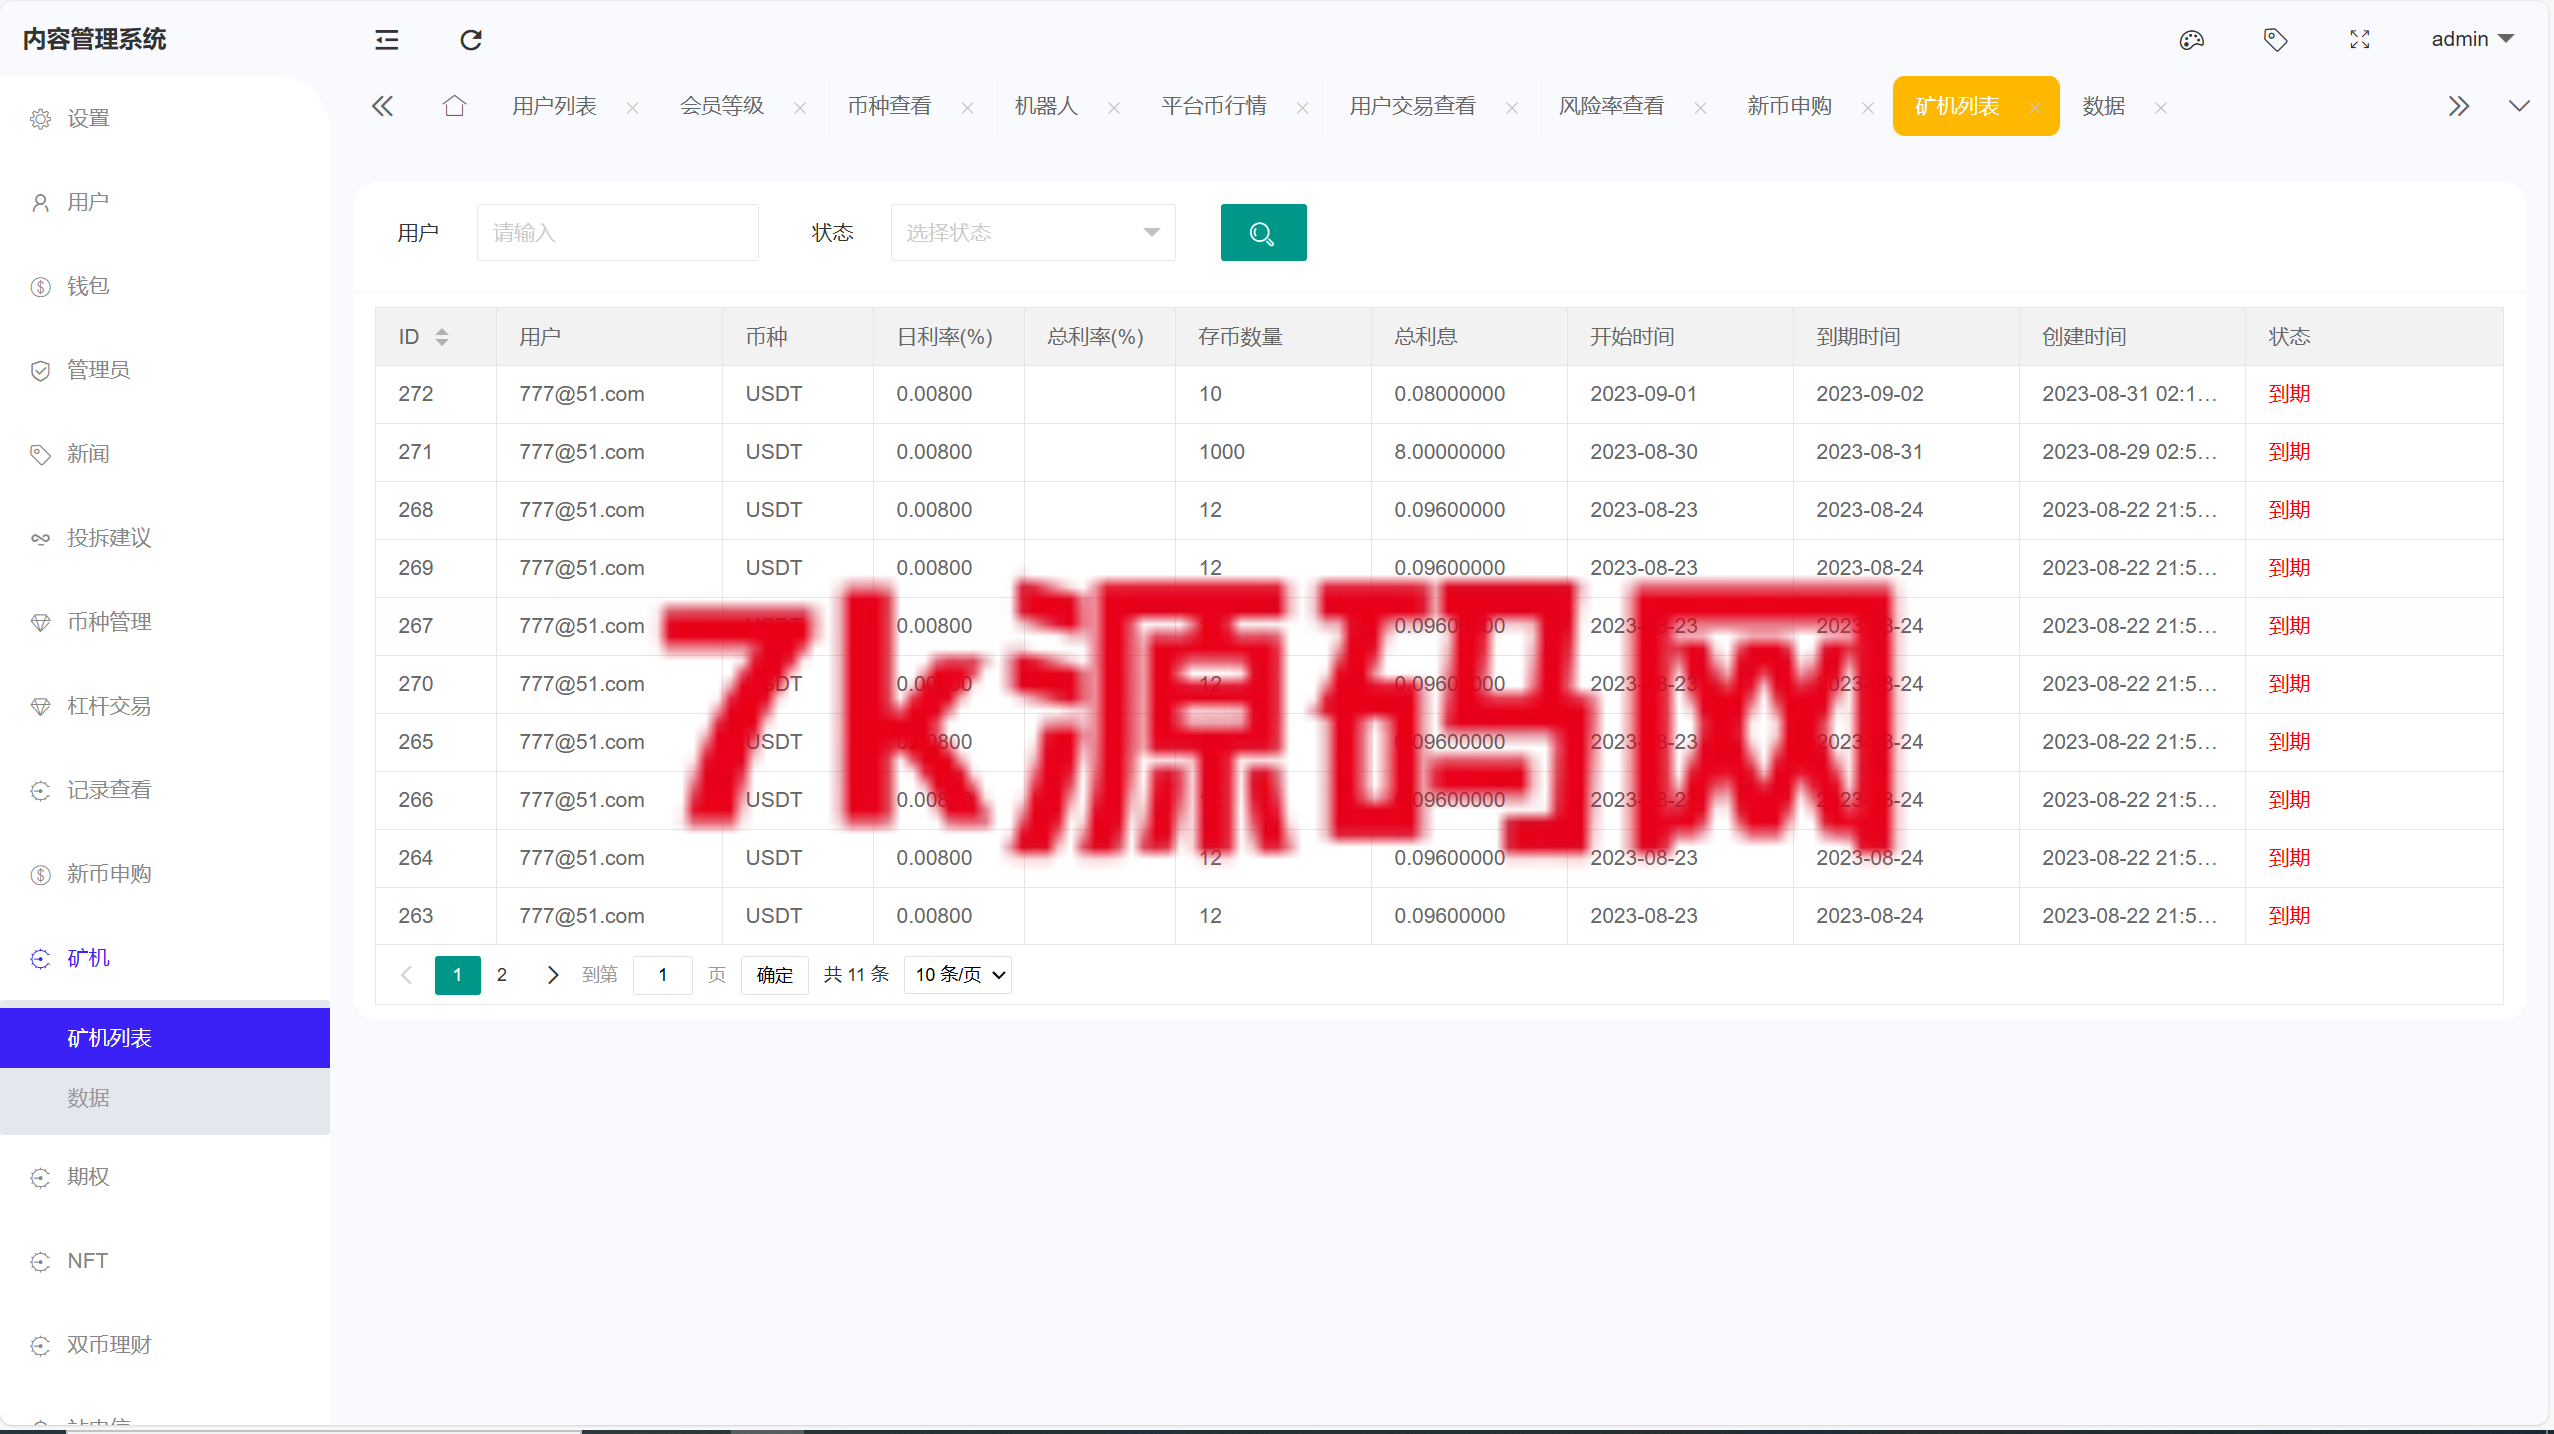
Task: Click the previous page arrow
Action: (406, 975)
